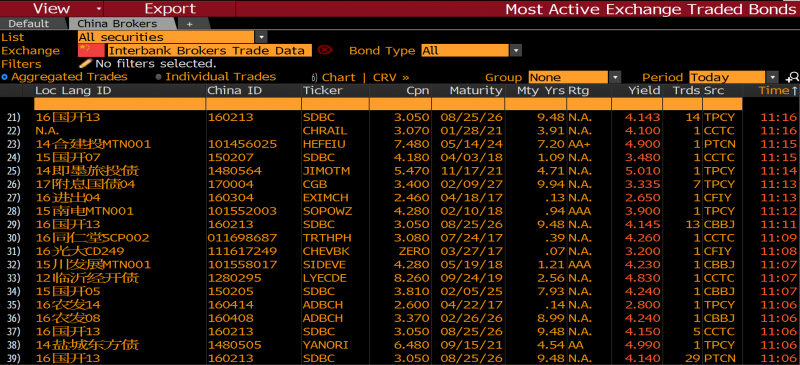The image size is (800, 365).
Task: Click the Interbank Brokers Trade Data exchange field
Action: [209, 51]
